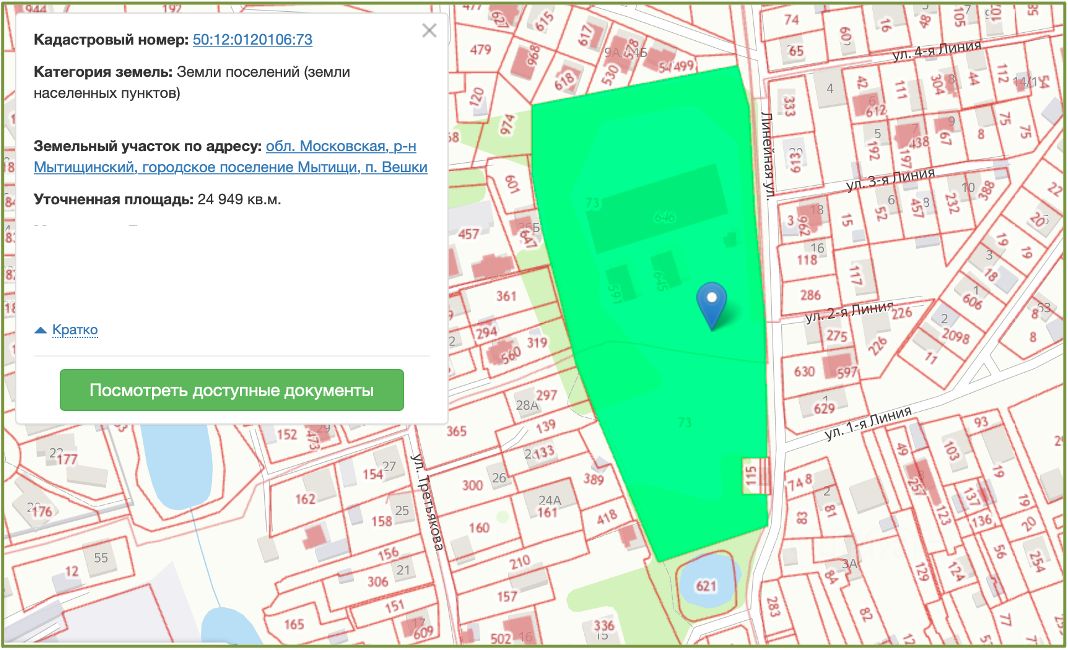Select parcel 160 on the map
1068x650 pixels.
(x=479, y=527)
